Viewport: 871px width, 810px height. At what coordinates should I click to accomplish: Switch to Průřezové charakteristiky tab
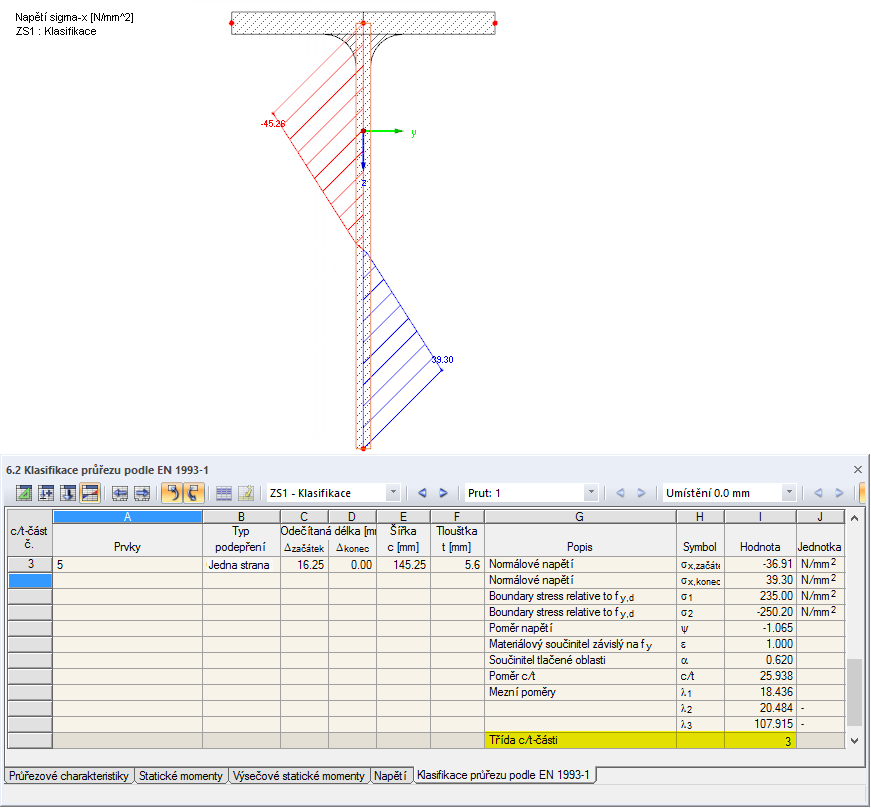69,776
